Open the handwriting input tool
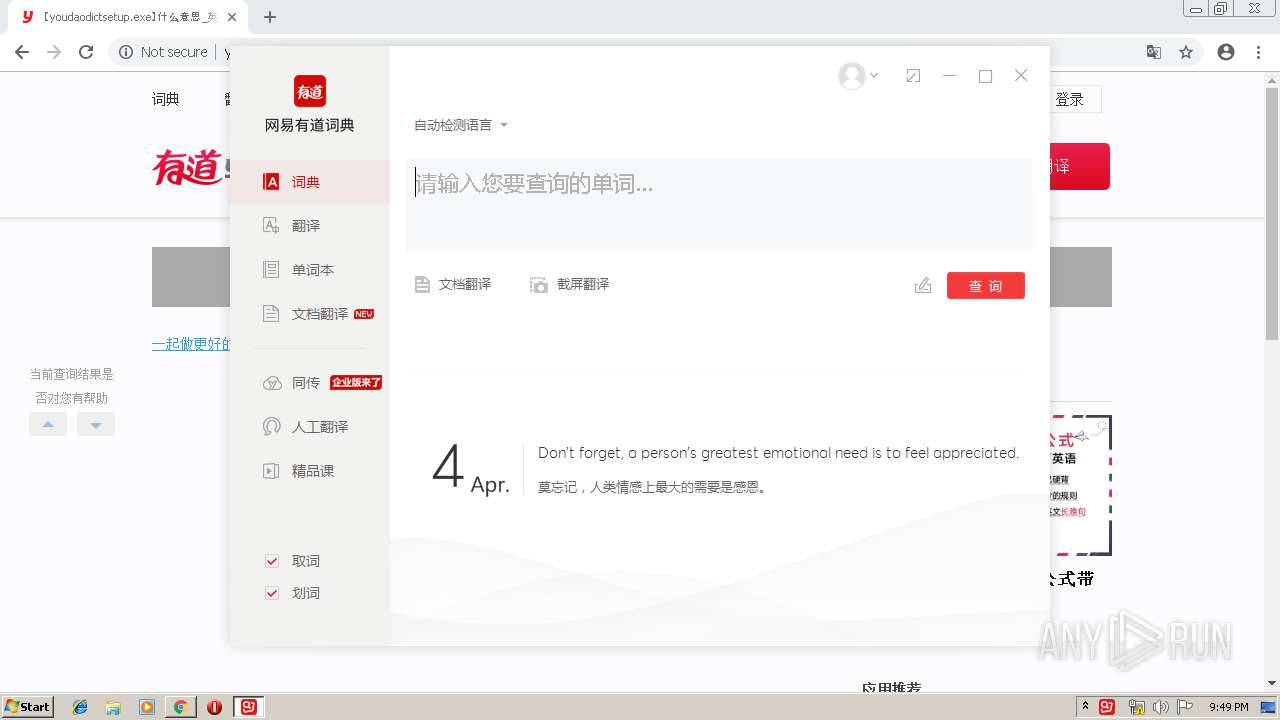The image size is (1280, 720). 923,286
